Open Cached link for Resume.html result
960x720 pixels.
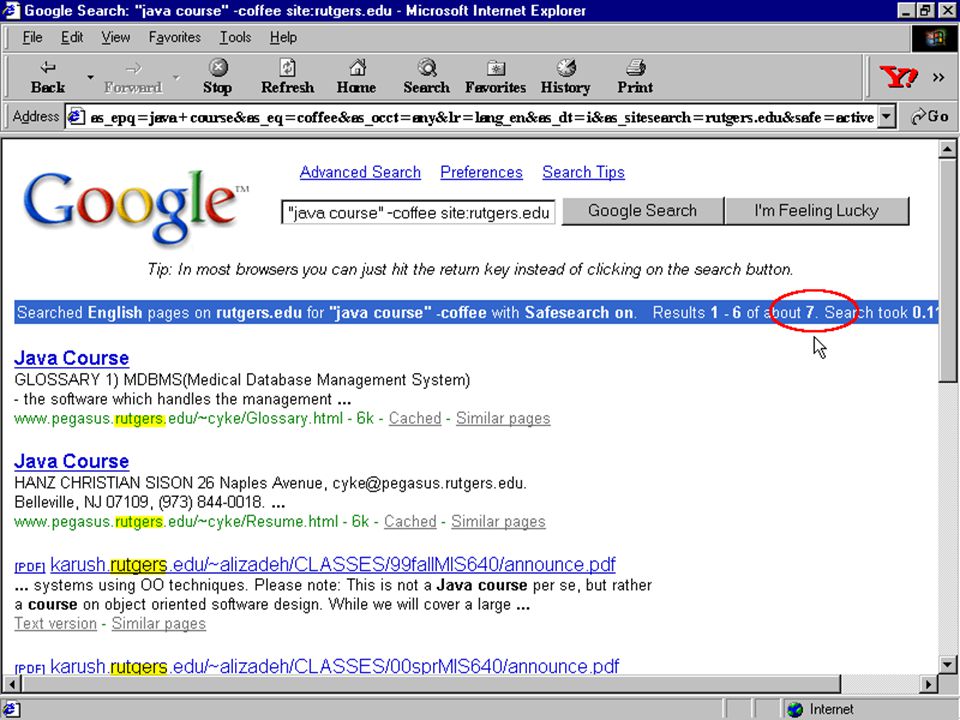410,521
